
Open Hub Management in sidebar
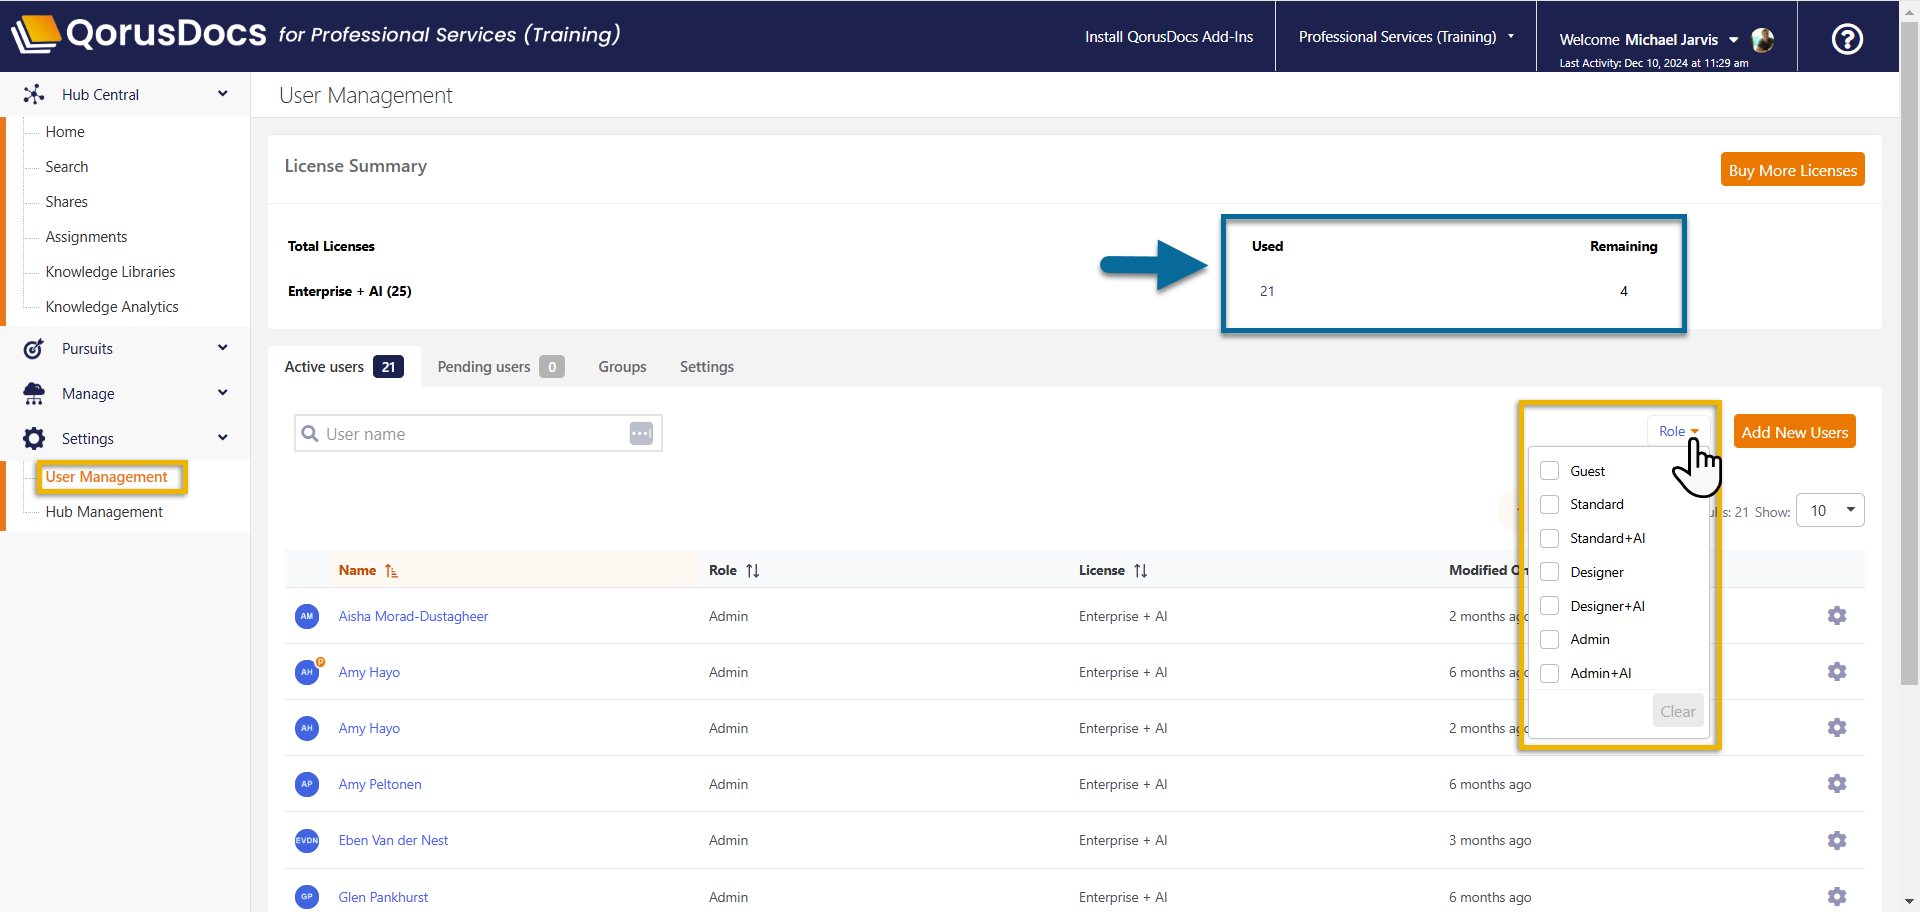coord(104,512)
